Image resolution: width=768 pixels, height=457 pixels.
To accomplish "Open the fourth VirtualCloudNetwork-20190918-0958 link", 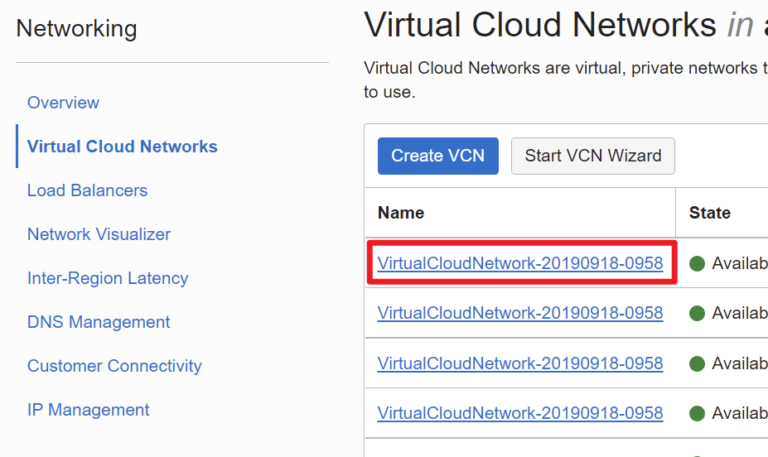I will point(520,413).
